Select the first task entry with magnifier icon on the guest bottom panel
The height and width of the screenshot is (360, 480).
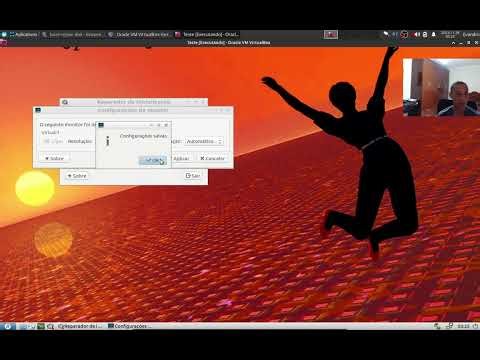click(80, 326)
